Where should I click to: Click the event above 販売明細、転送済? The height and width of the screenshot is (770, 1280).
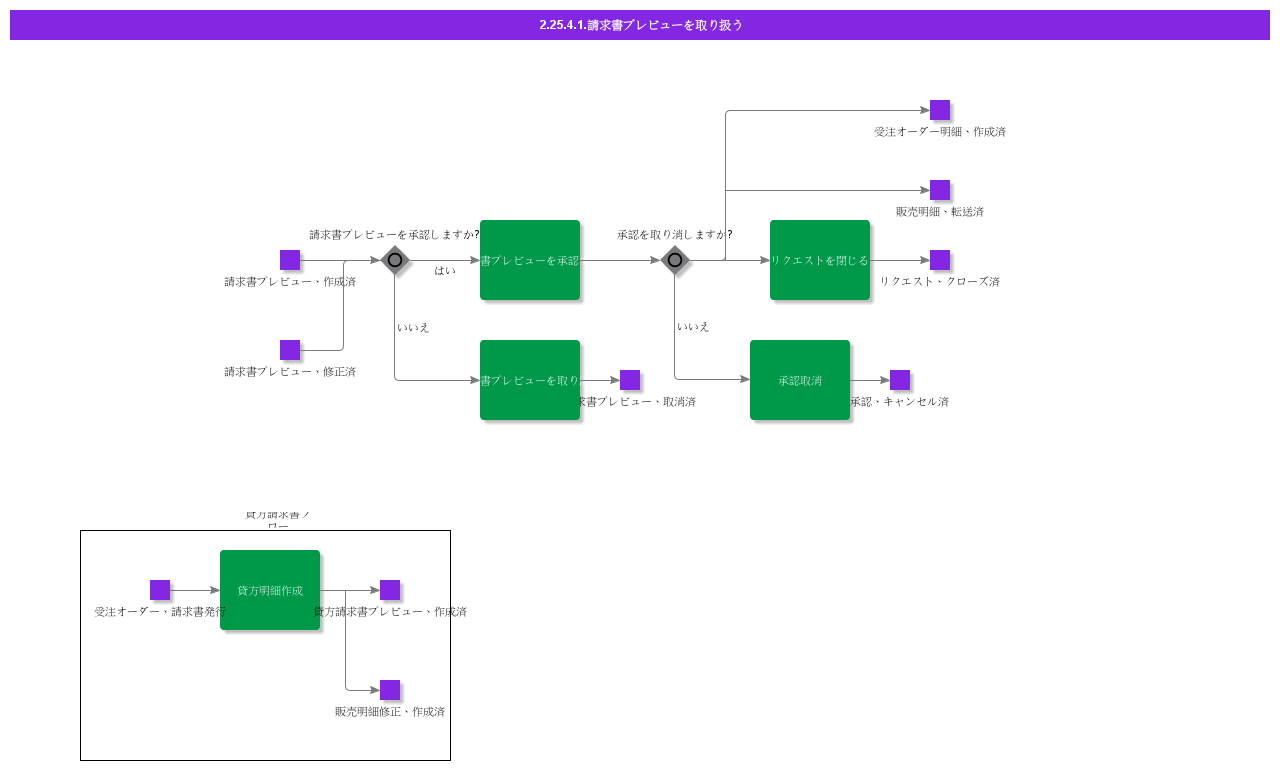pos(940,190)
